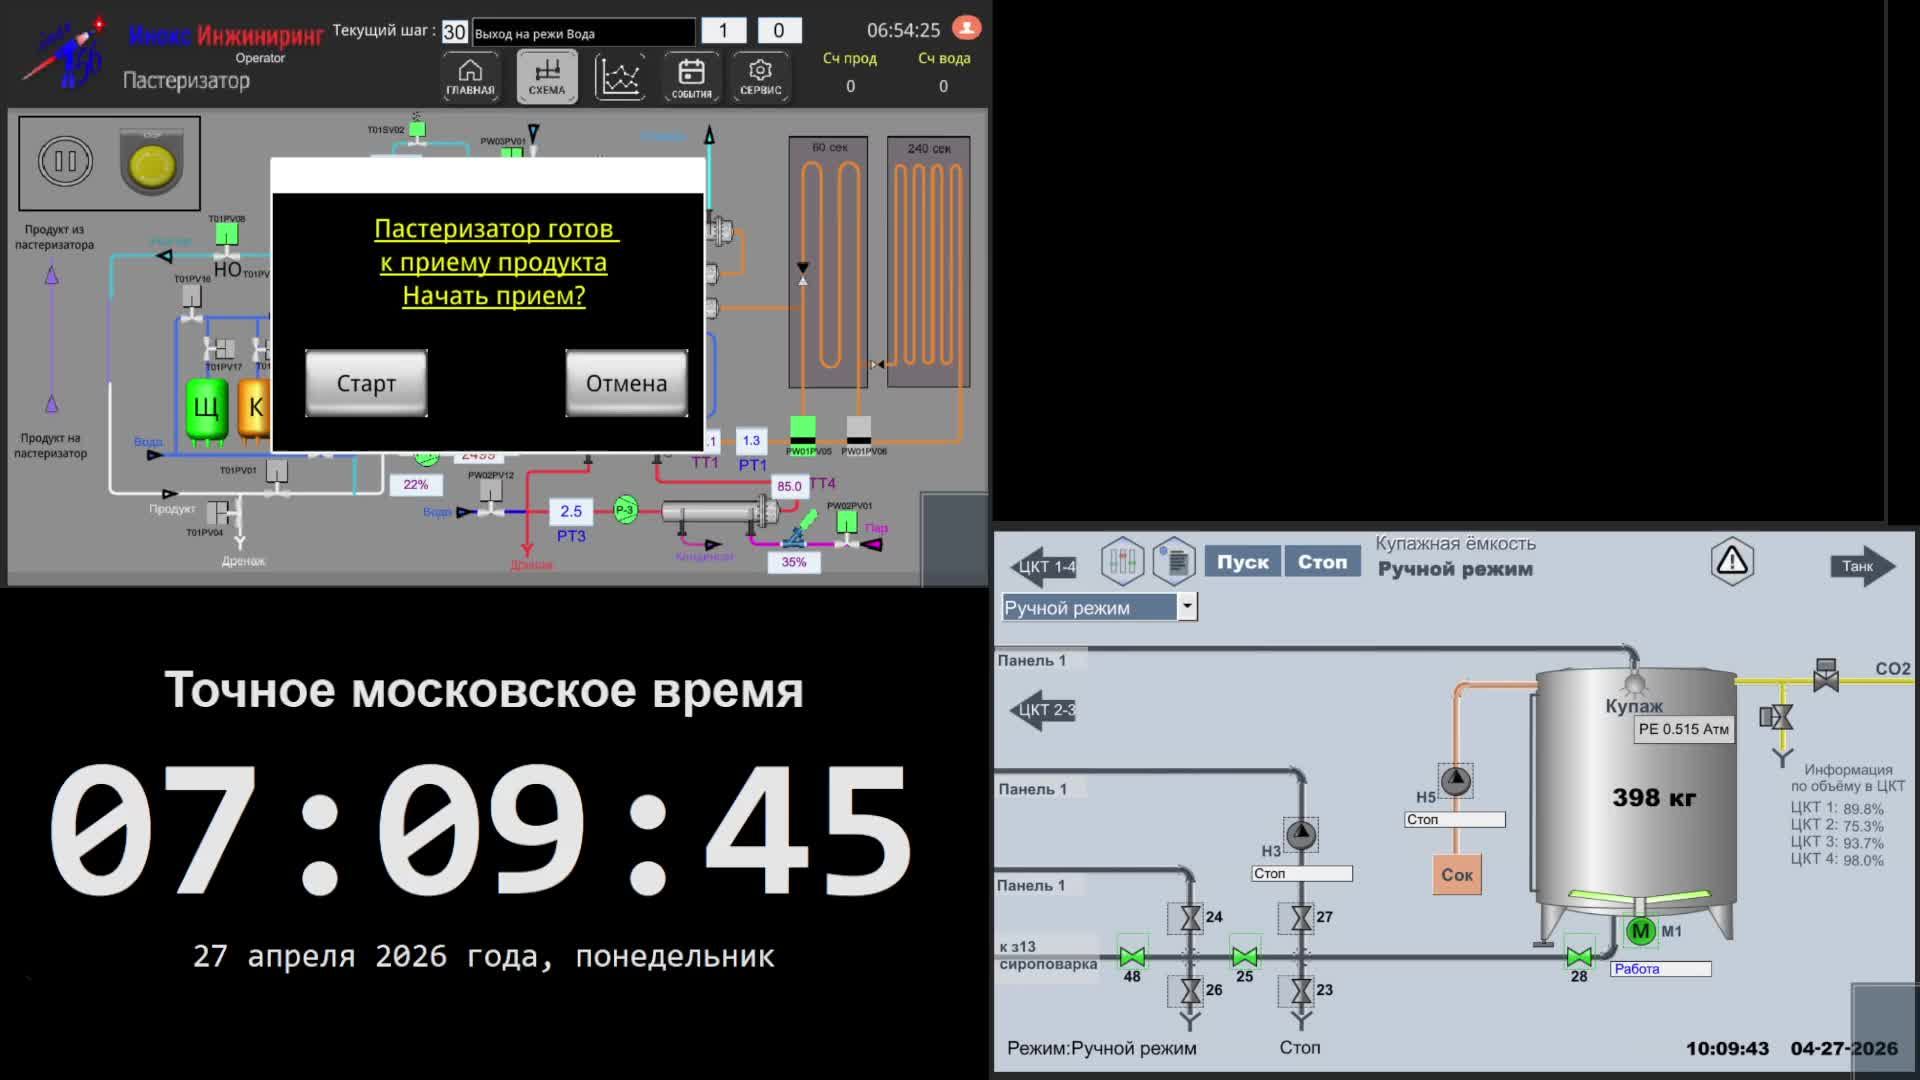
Task: Open the parameter sliders hexagon icon
Action: [x=1122, y=561]
